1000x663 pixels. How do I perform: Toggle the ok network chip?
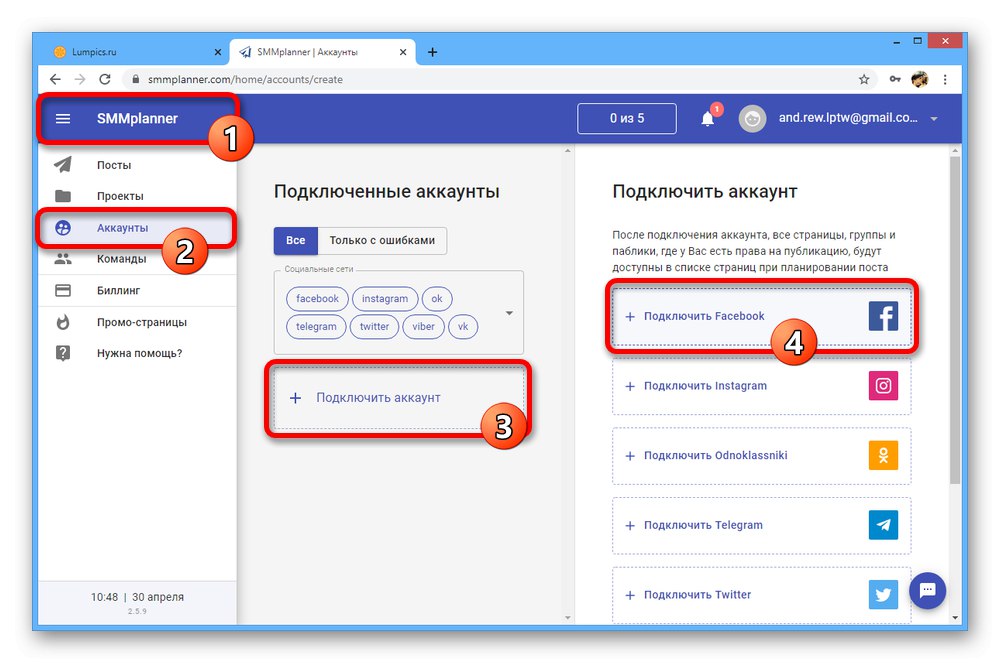click(x=437, y=298)
